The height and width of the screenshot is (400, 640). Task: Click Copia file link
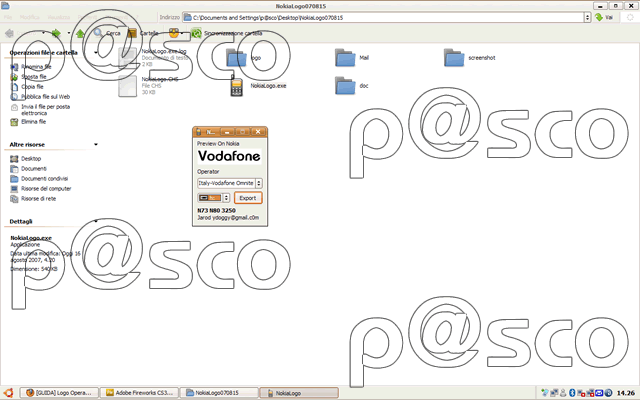point(27,87)
